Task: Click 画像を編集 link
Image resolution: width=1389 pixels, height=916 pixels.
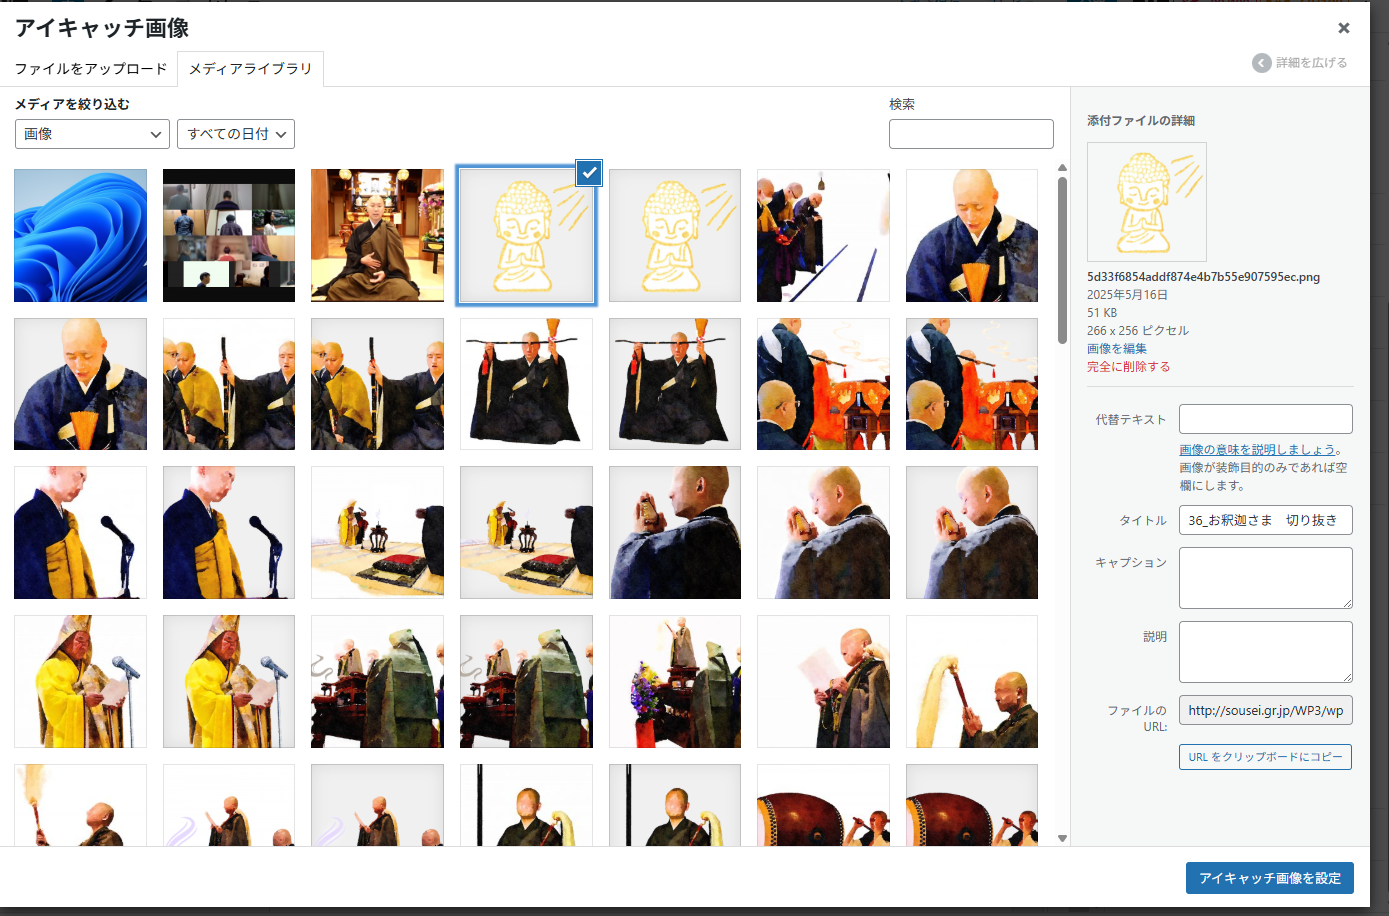Action: click(x=1117, y=349)
